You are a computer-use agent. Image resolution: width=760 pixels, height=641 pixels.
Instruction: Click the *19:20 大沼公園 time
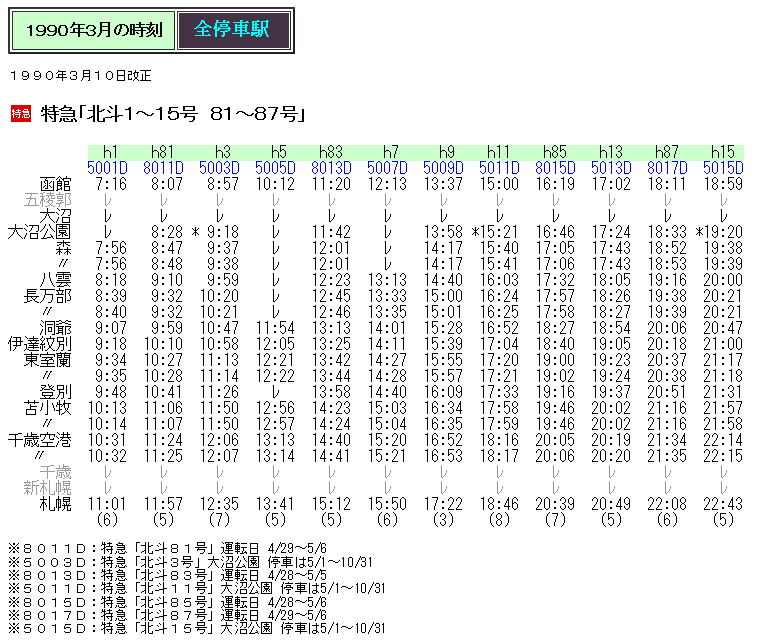(x=719, y=232)
